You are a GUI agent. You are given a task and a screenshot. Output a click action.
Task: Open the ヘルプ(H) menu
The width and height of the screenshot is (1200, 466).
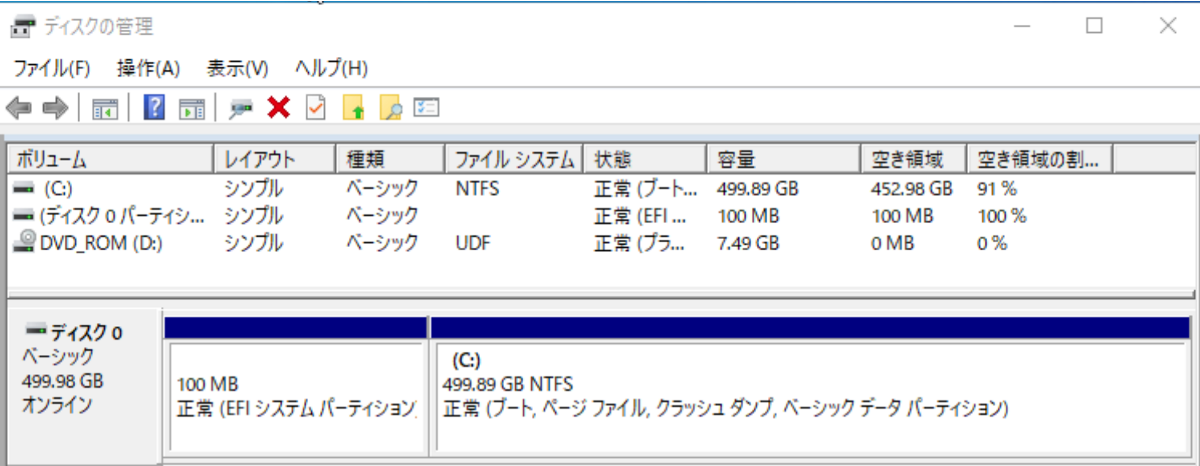(331, 68)
